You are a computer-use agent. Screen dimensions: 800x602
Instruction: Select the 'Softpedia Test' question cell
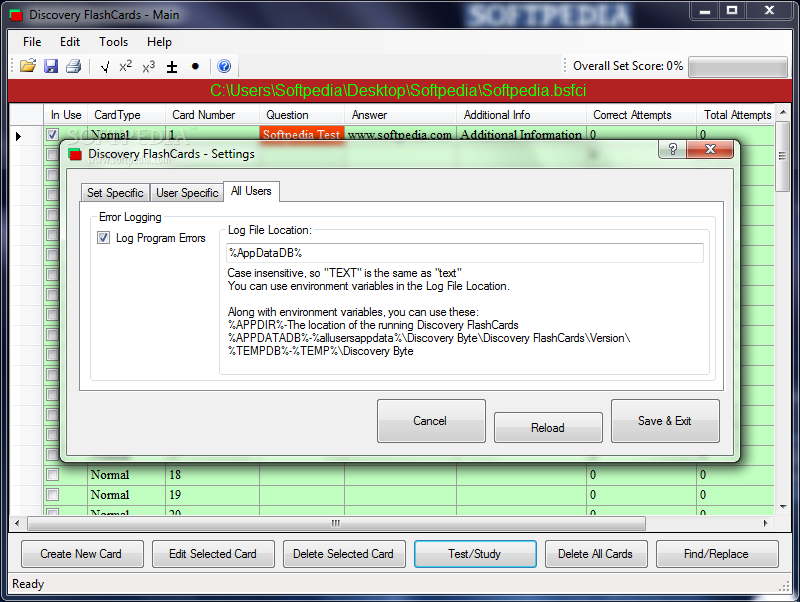point(302,135)
